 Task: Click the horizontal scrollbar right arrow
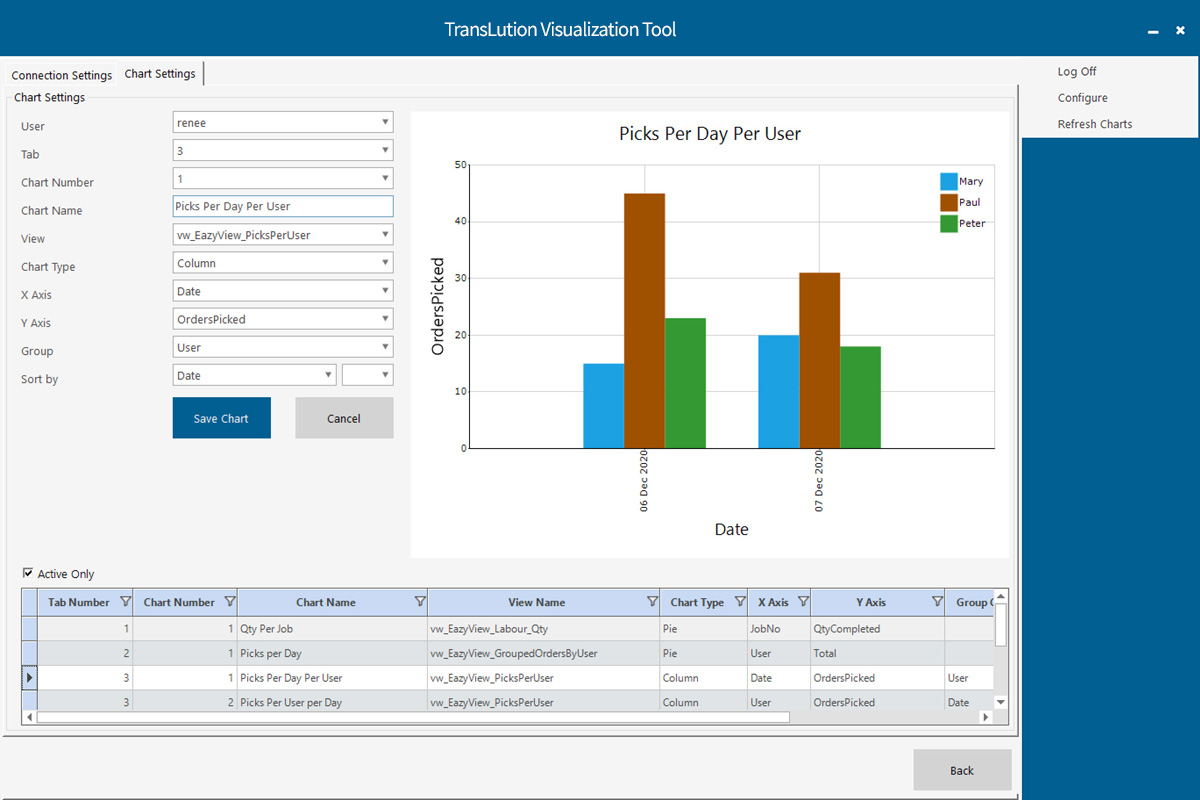click(x=986, y=717)
